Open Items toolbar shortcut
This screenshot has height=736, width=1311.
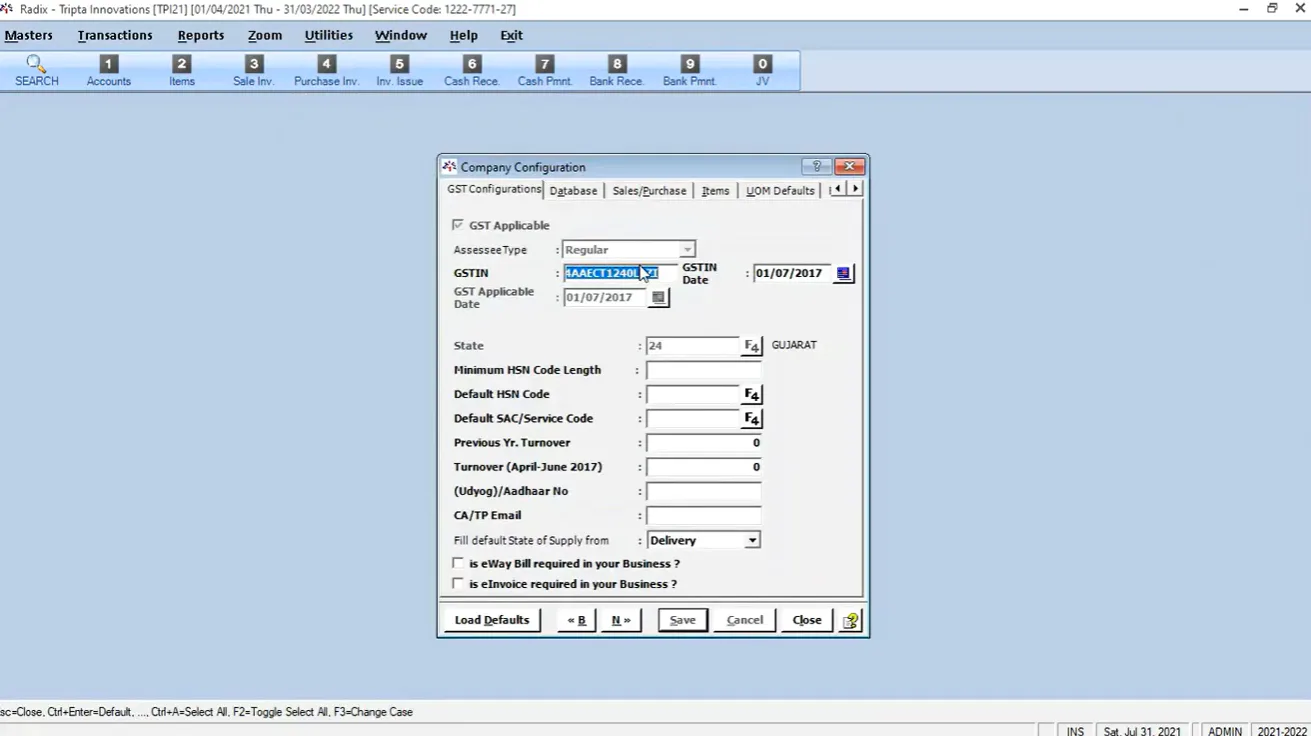click(181, 71)
